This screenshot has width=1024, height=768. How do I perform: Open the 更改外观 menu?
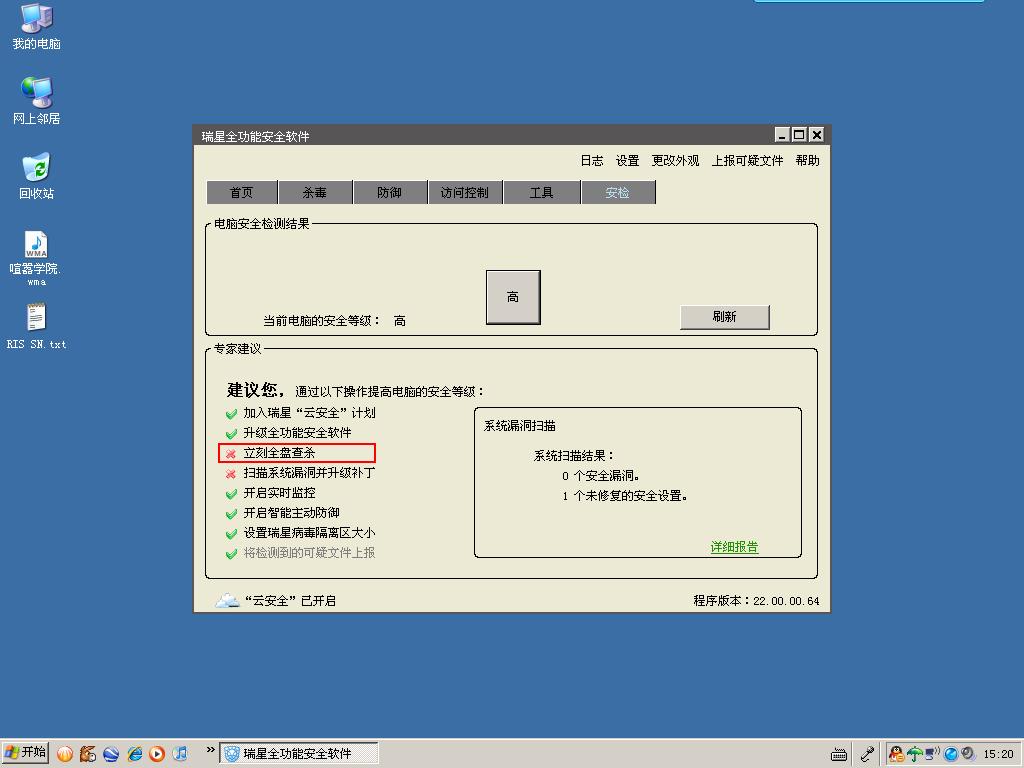[675, 161]
